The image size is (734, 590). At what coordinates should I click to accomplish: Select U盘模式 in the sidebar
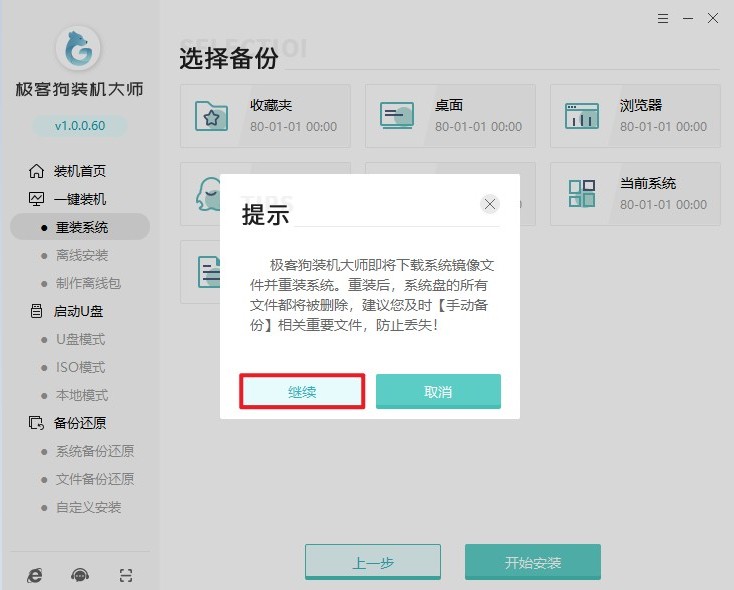(81, 339)
